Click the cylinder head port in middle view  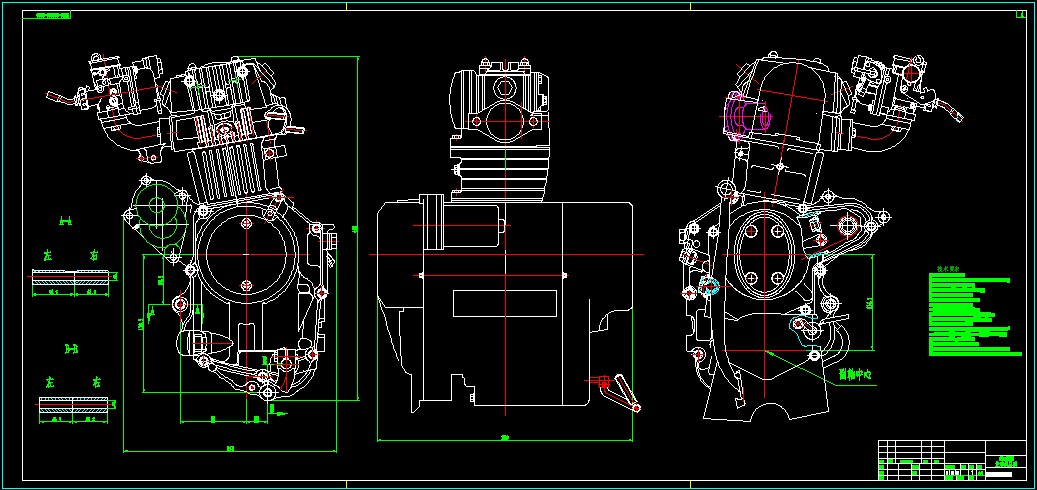(x=505, y=87)
